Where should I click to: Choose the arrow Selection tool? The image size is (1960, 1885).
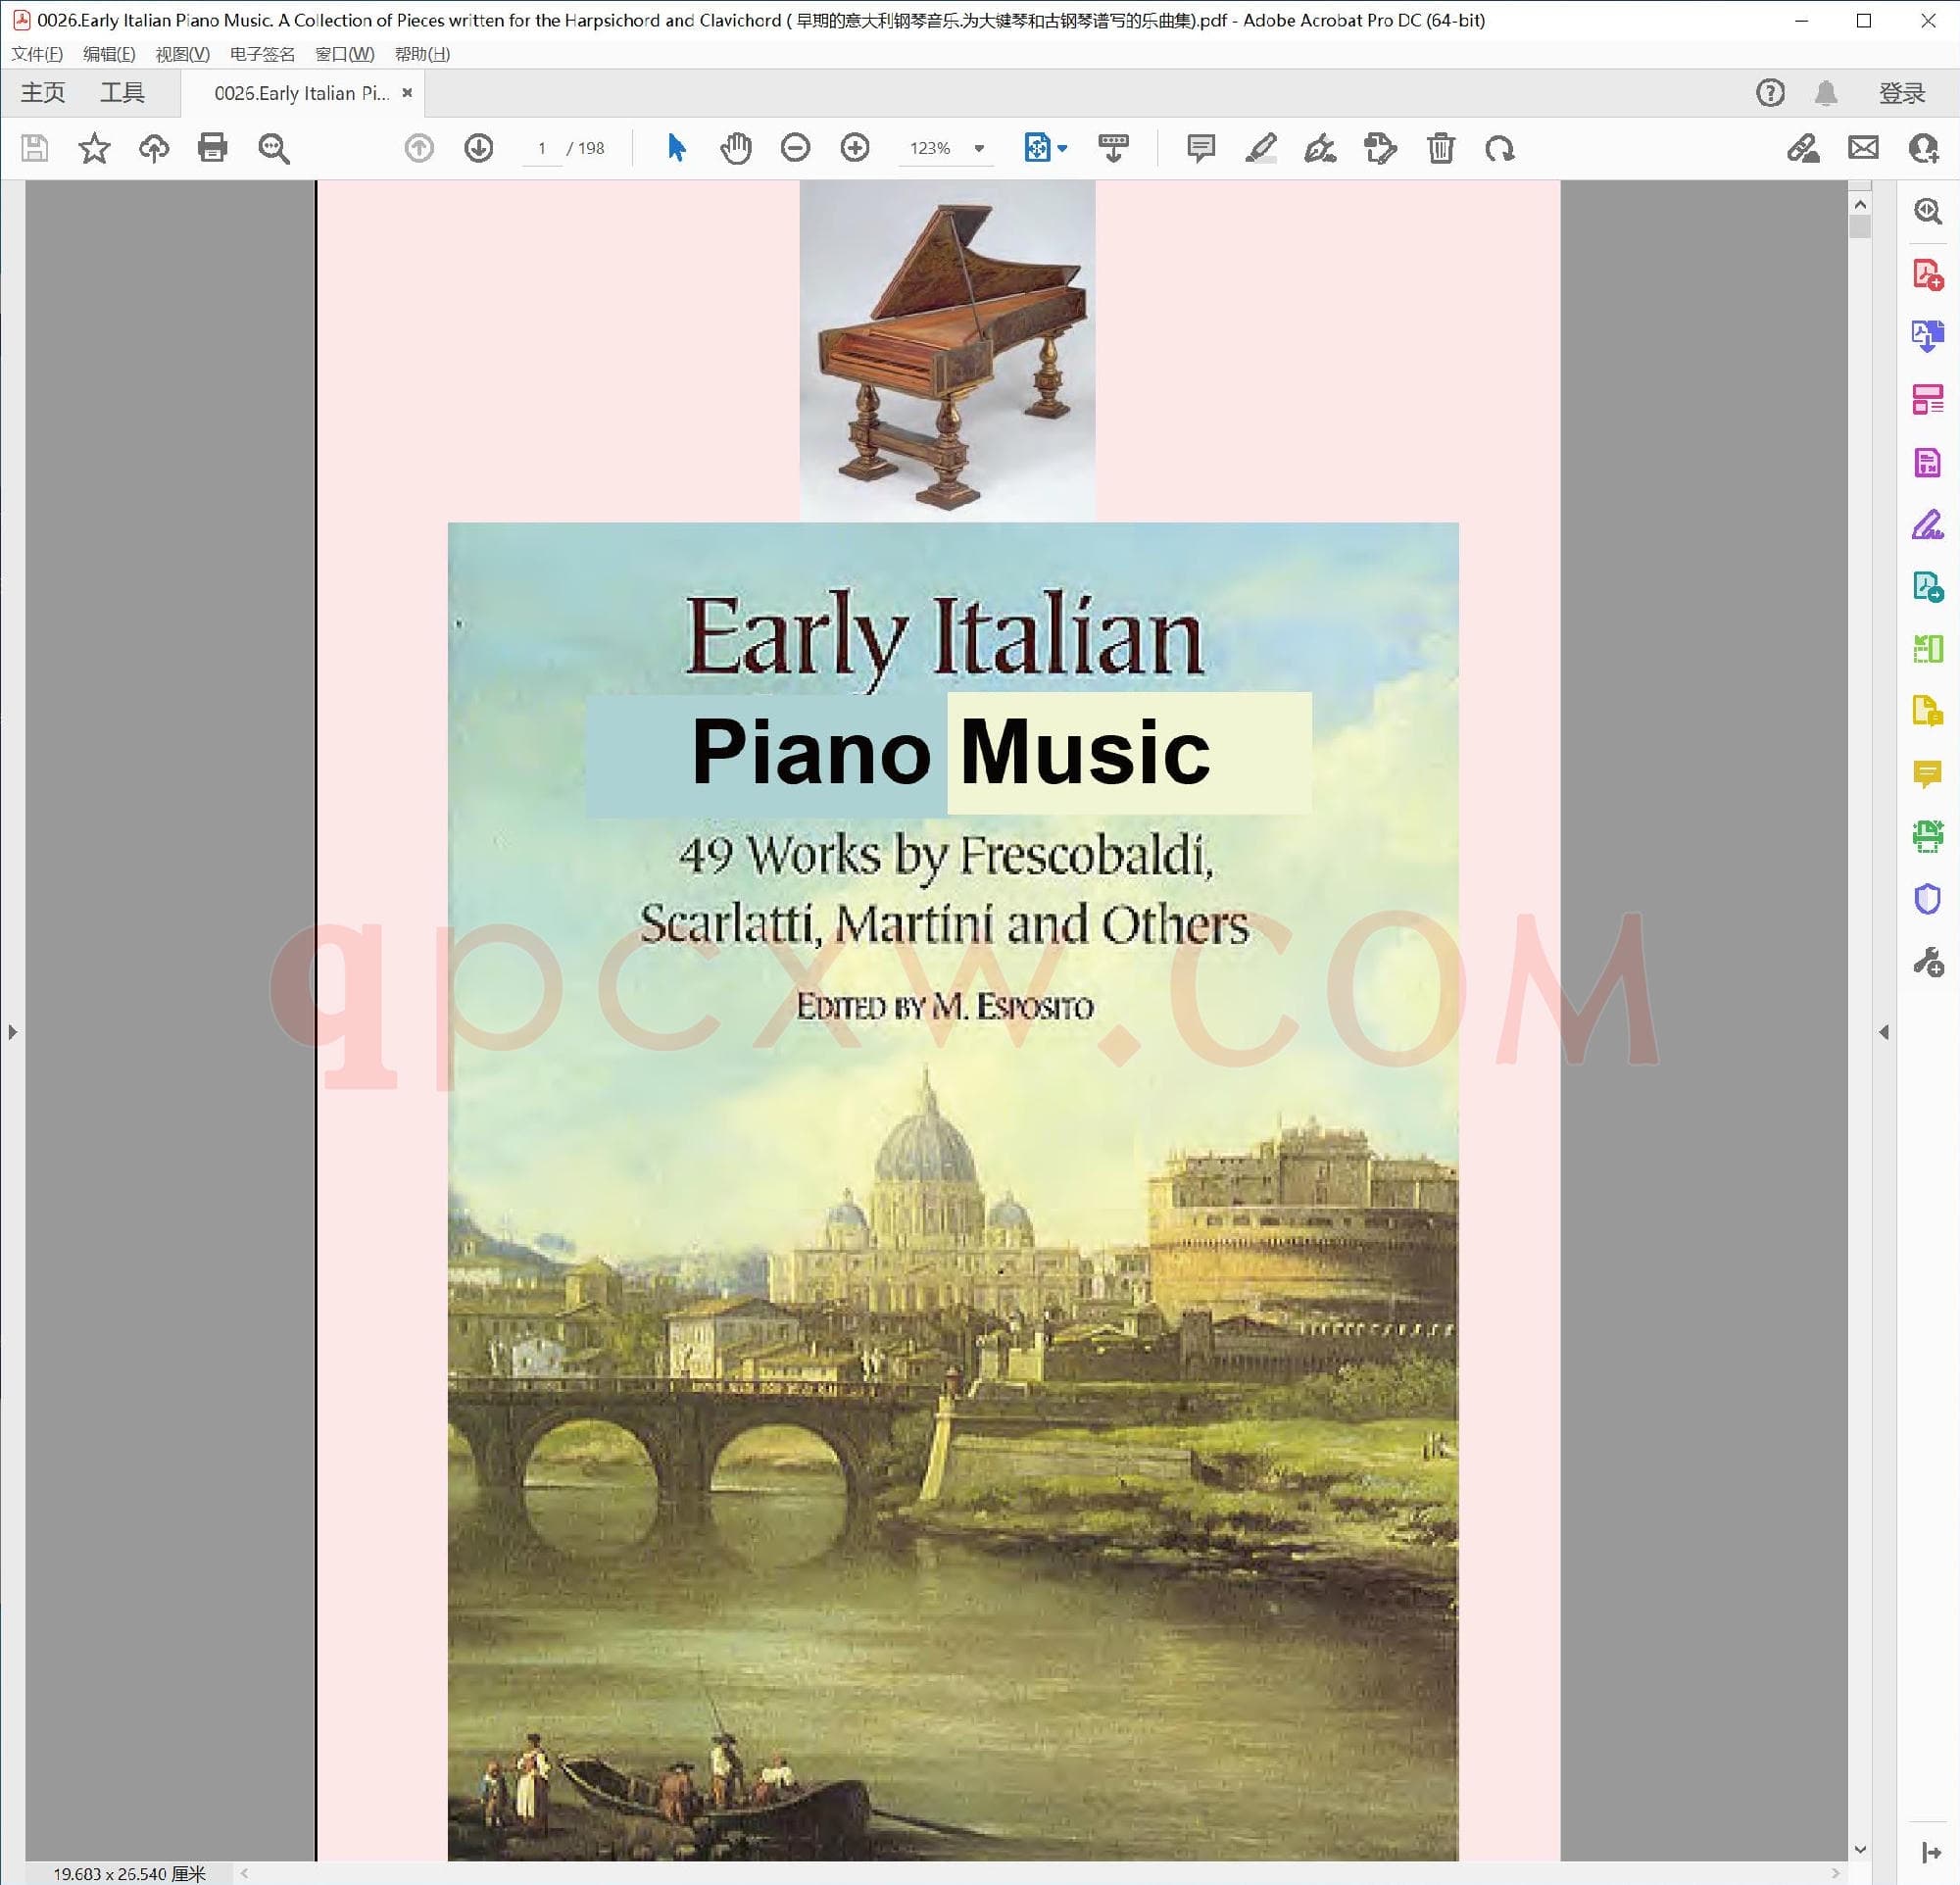pyautogui.click(x=676, y=148)
